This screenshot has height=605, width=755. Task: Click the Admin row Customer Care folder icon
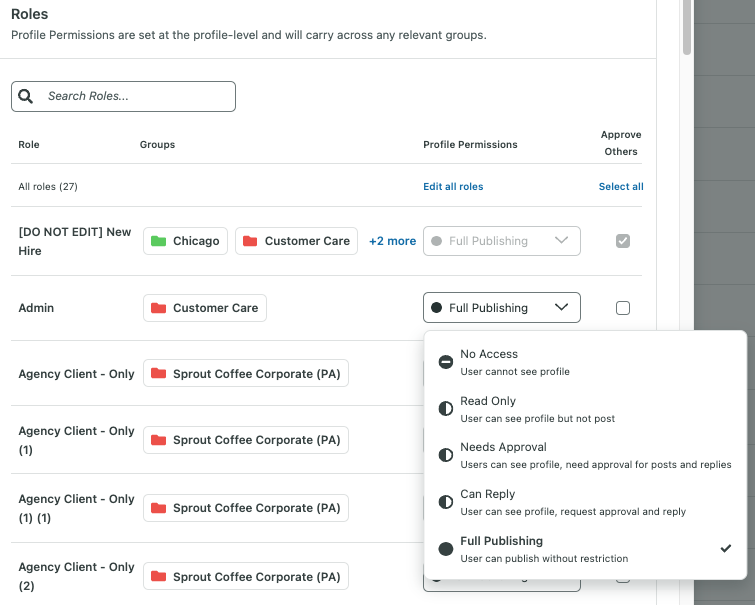point(158,308)
